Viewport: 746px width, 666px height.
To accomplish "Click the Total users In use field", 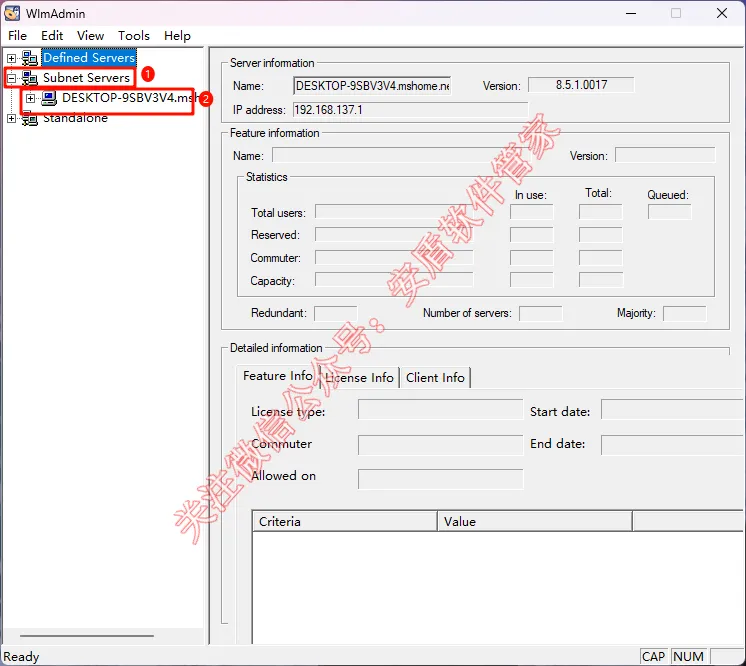I will click(x=531, y=212).
